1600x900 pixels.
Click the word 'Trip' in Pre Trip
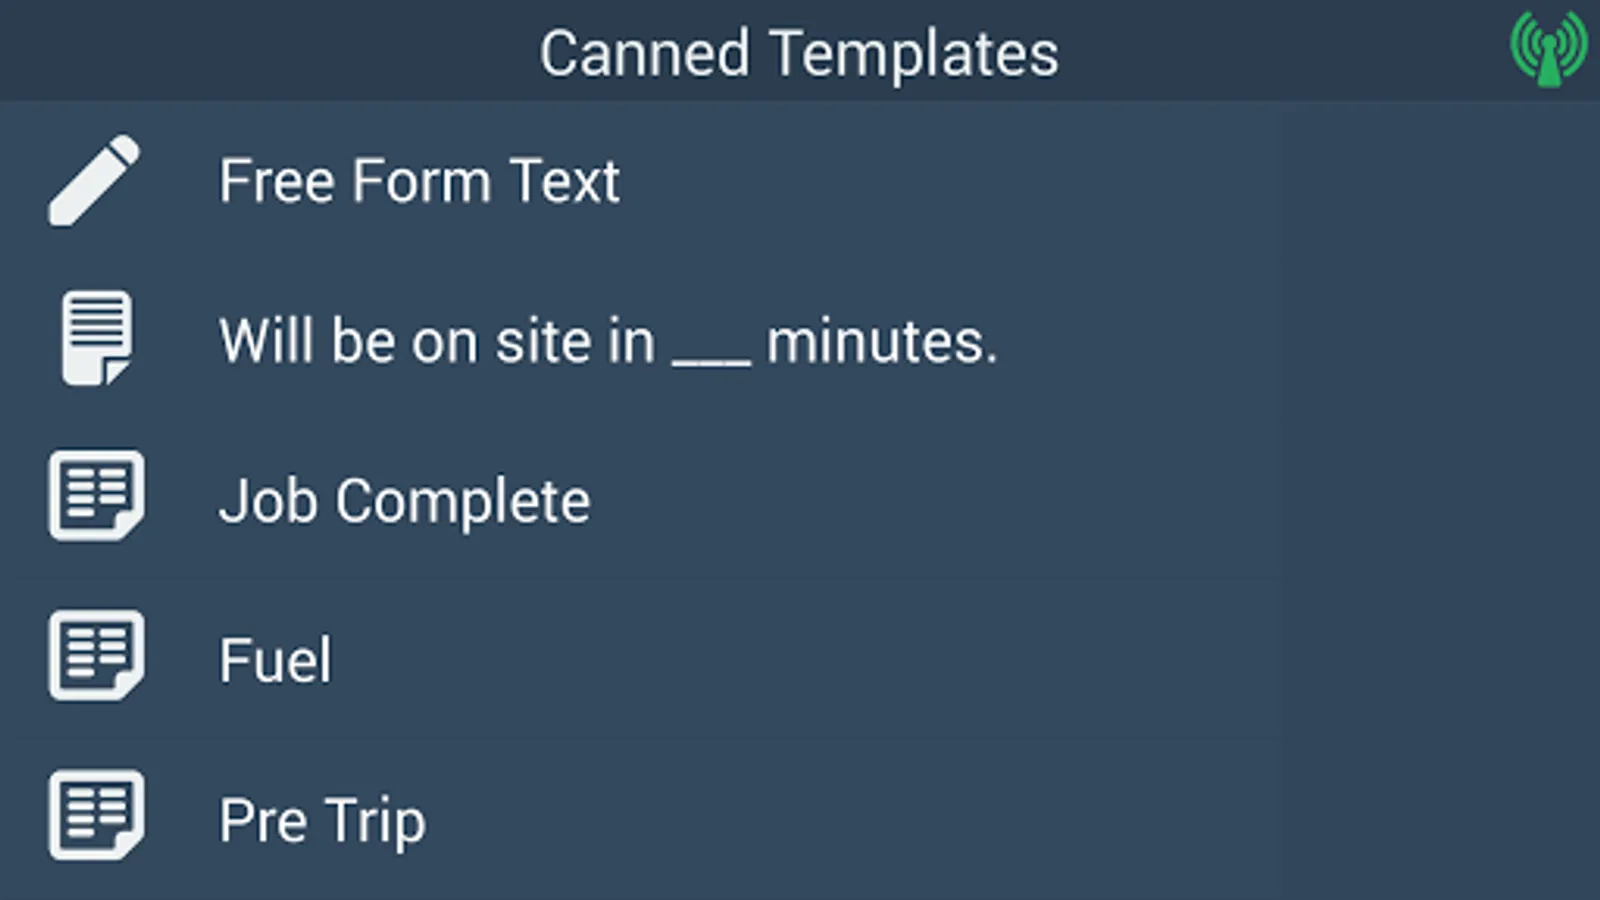coord(375,821)
